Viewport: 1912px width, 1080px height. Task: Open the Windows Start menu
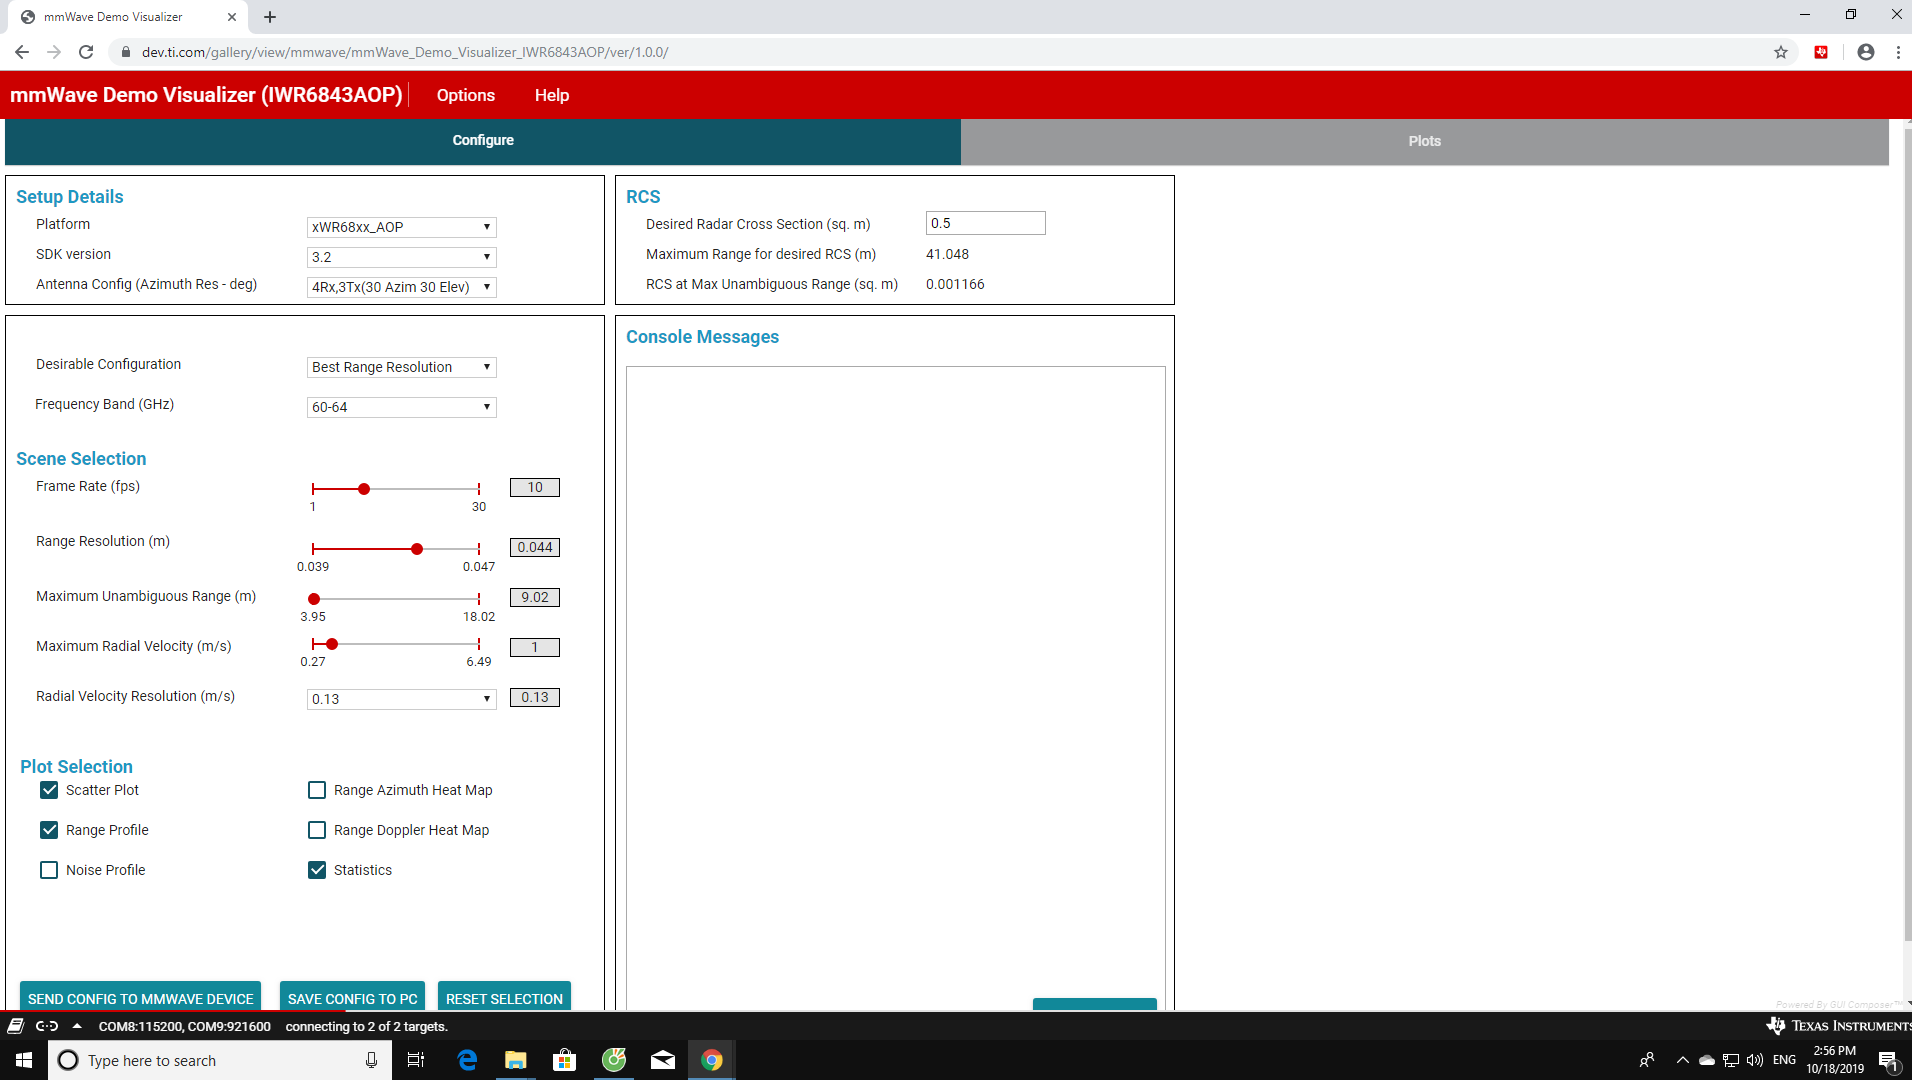[24, 1060]
